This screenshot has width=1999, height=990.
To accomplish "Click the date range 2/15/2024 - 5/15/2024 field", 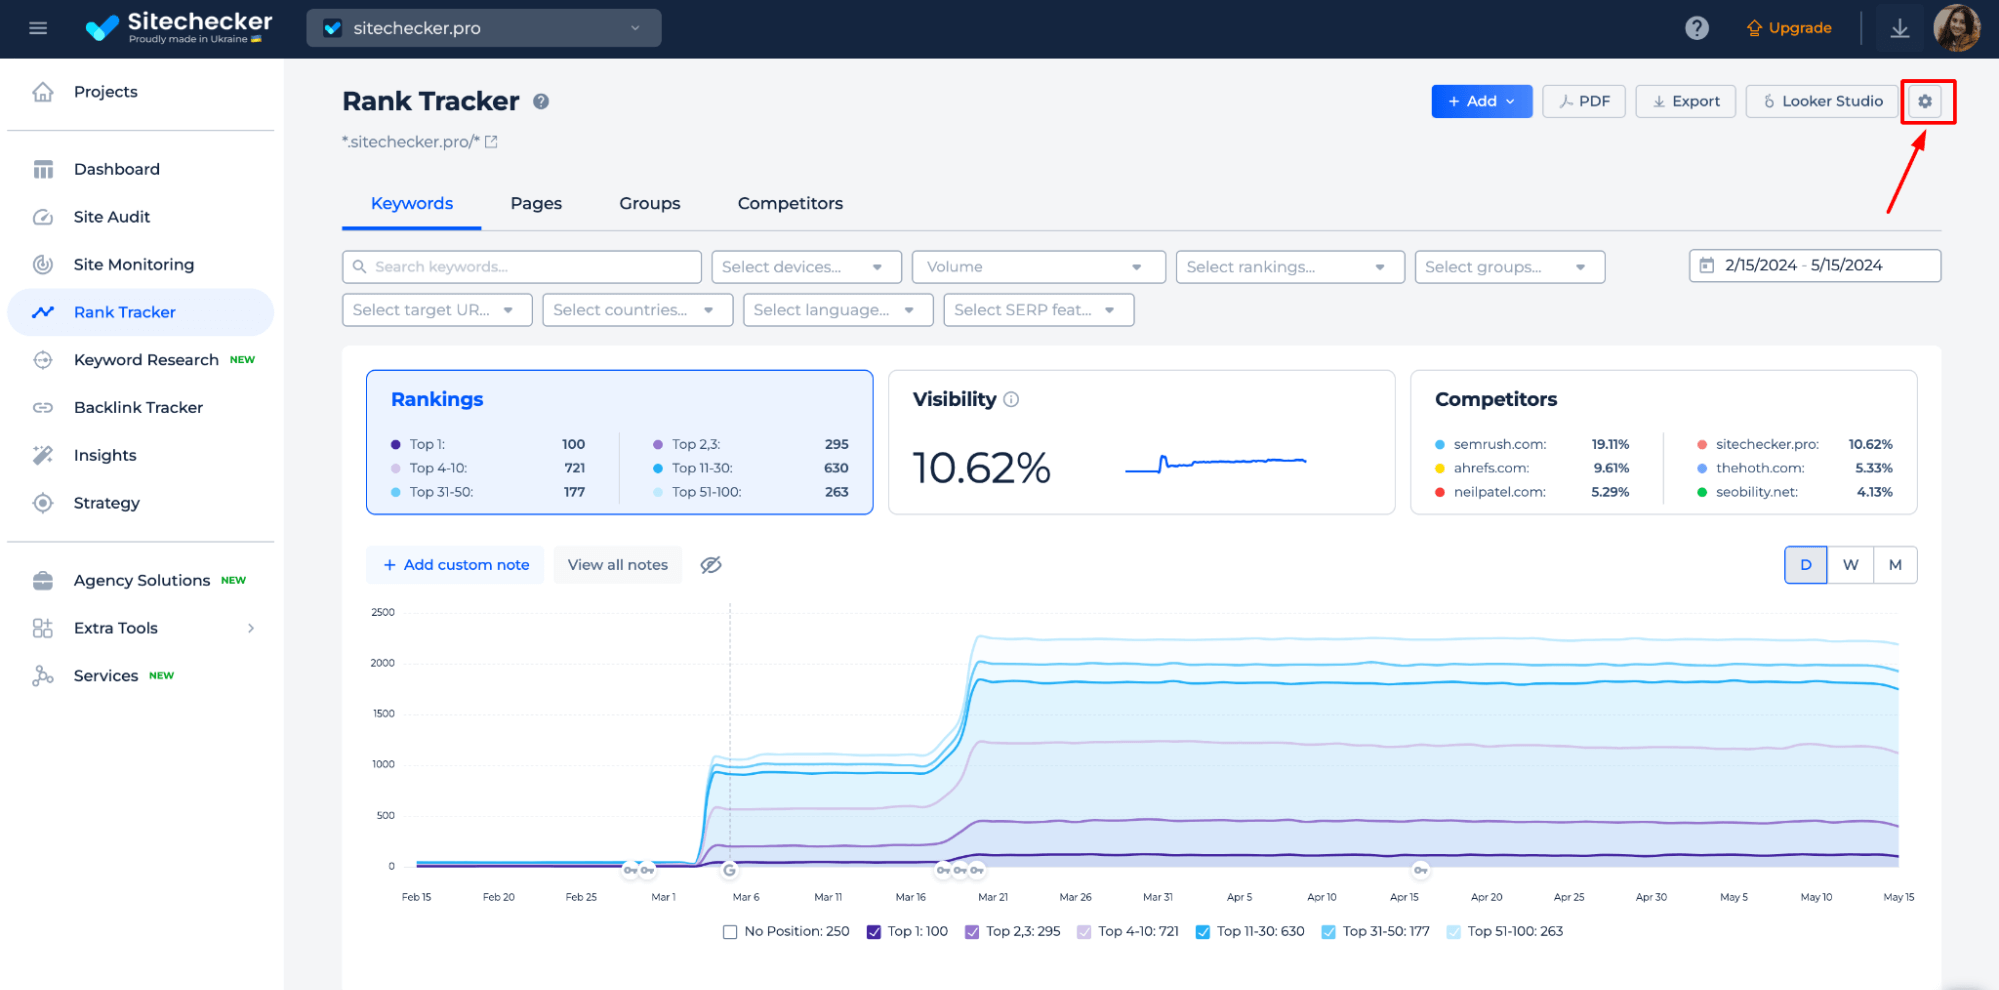I will (x=1815, y=265).
